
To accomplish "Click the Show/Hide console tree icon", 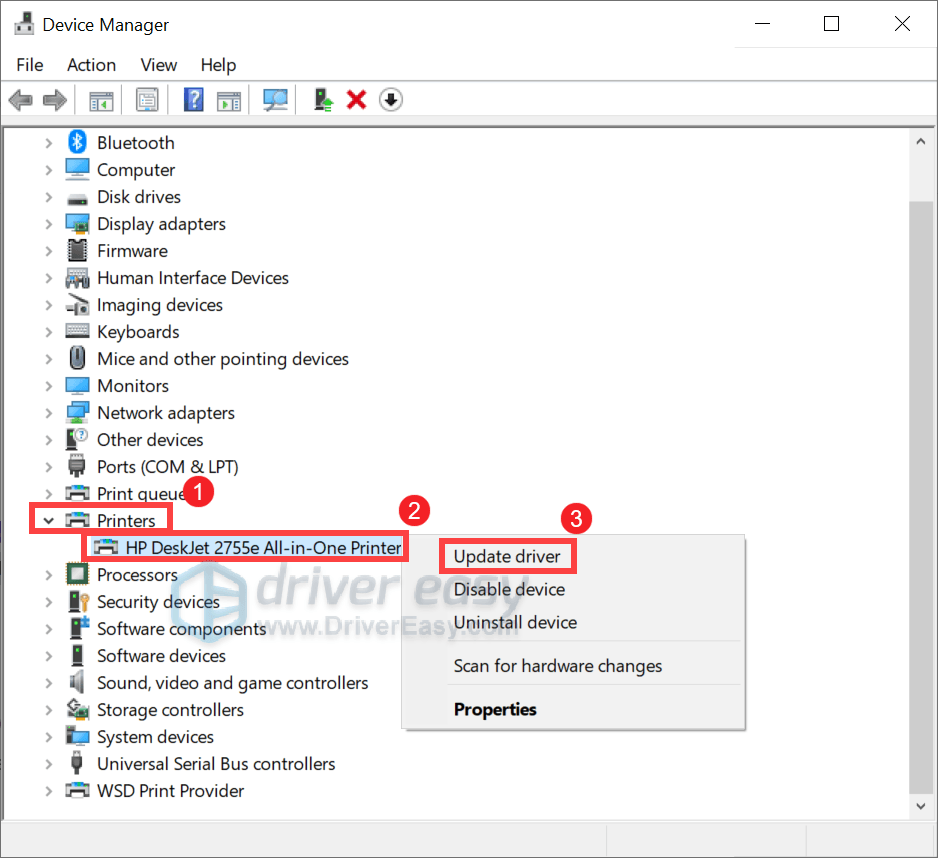I will tap(101, 100).
